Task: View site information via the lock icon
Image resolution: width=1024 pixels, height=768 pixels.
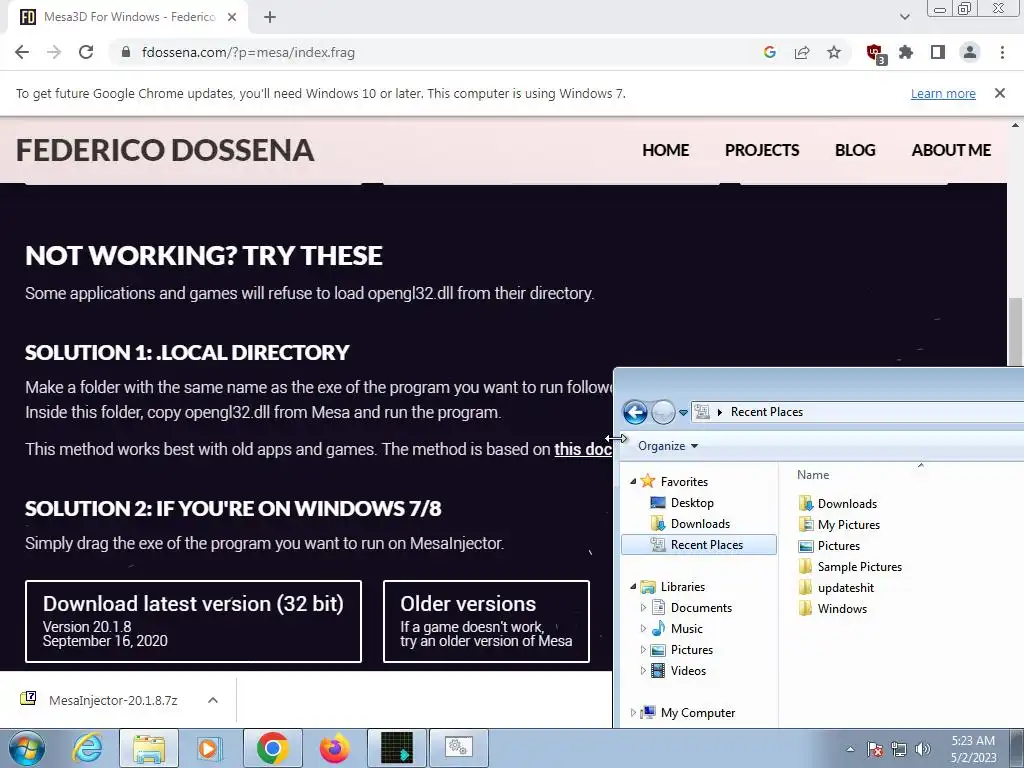Action: click(x=126, y=52)
